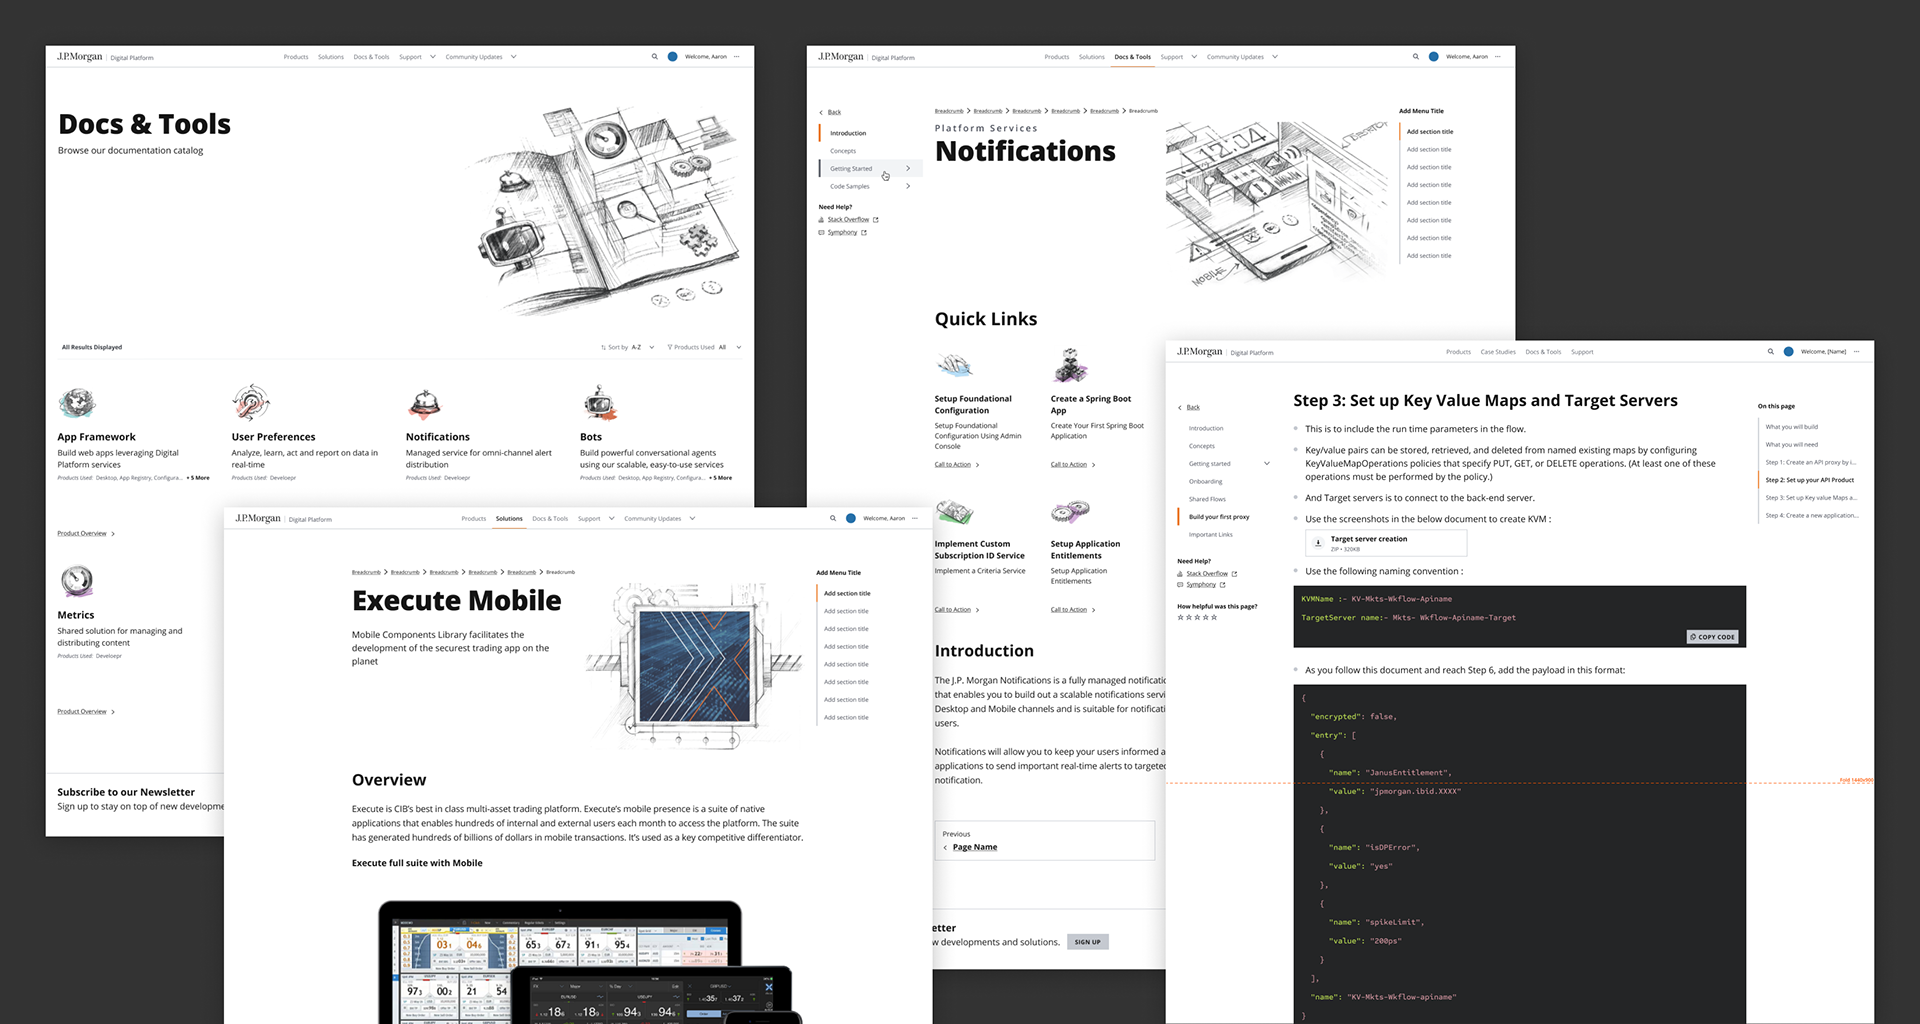Click Symphony link in Step 3 window
Image resolution: width=1920 pixels, height=1024 pixels.
coord(1201,585)
